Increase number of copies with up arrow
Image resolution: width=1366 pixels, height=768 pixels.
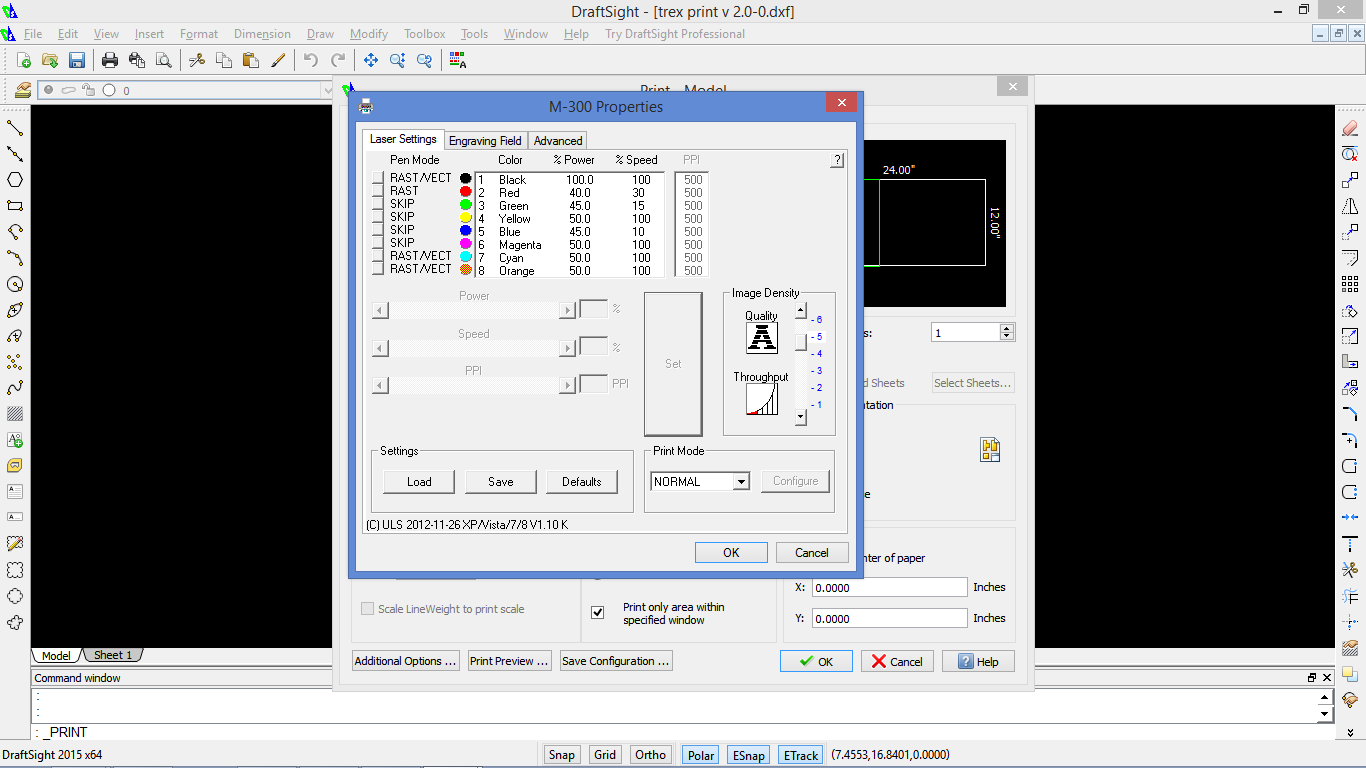coord(1006,328)
